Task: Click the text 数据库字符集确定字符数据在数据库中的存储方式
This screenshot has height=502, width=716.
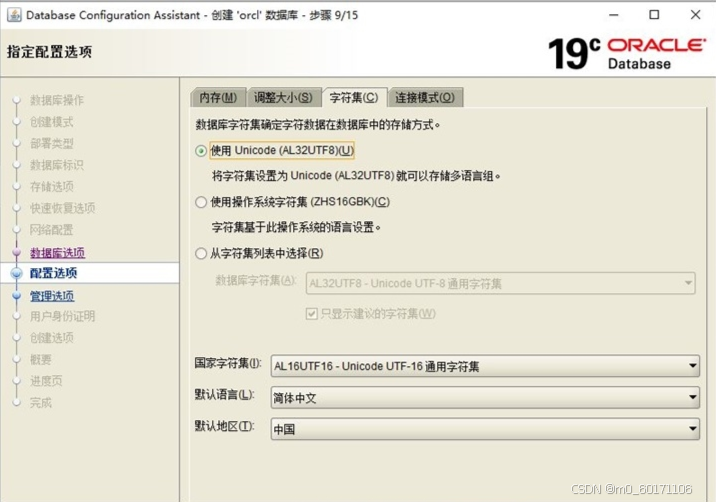Action: 317,125
